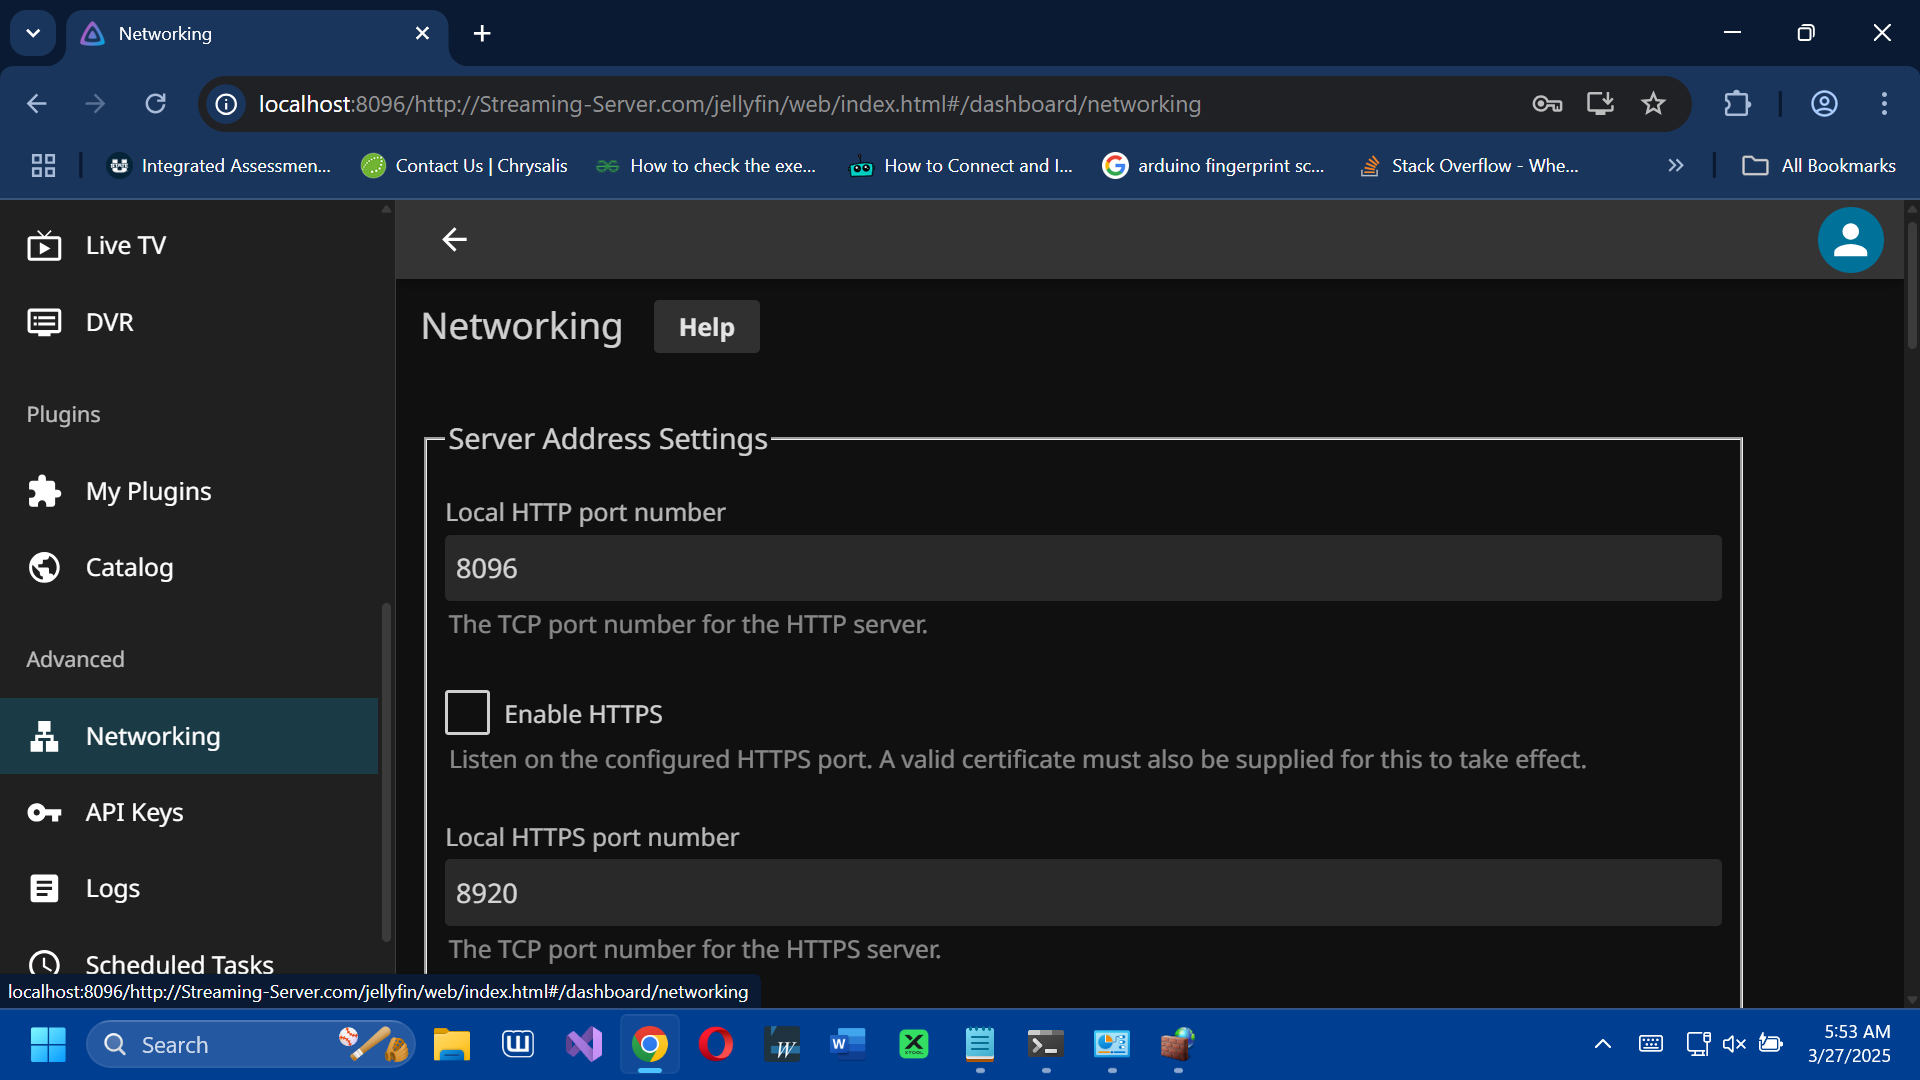Click the Local HTTP port number field
This screenshot has height=1080, width=1920.
click(1082, 568)
